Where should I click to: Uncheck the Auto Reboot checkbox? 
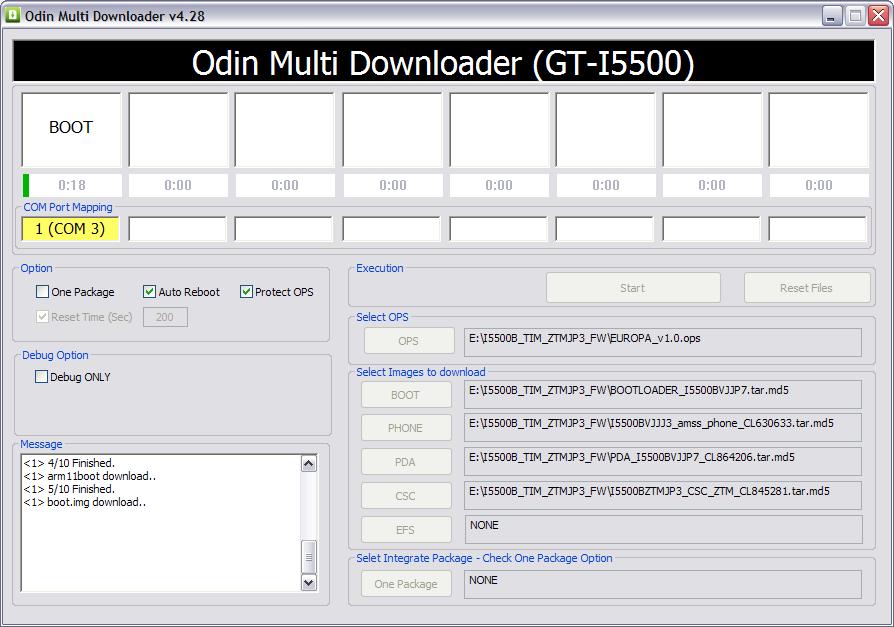point(149,292)
